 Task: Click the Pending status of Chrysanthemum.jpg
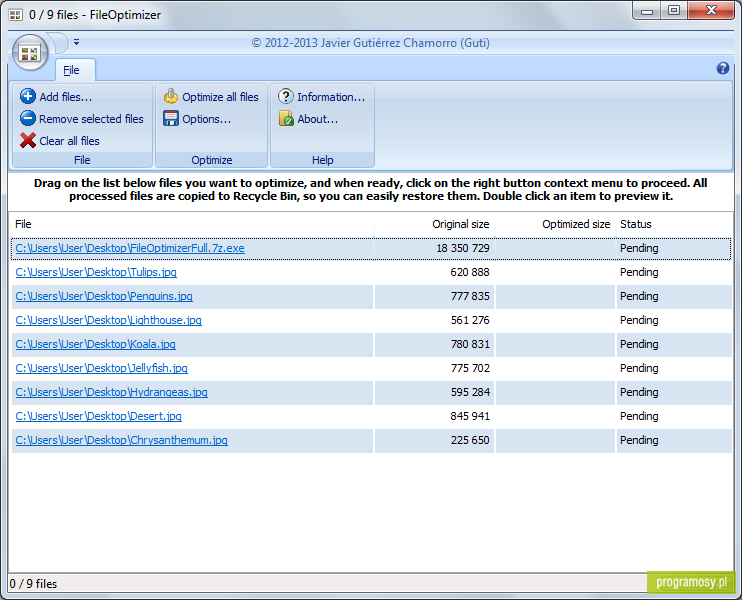[x=639, y=441]
